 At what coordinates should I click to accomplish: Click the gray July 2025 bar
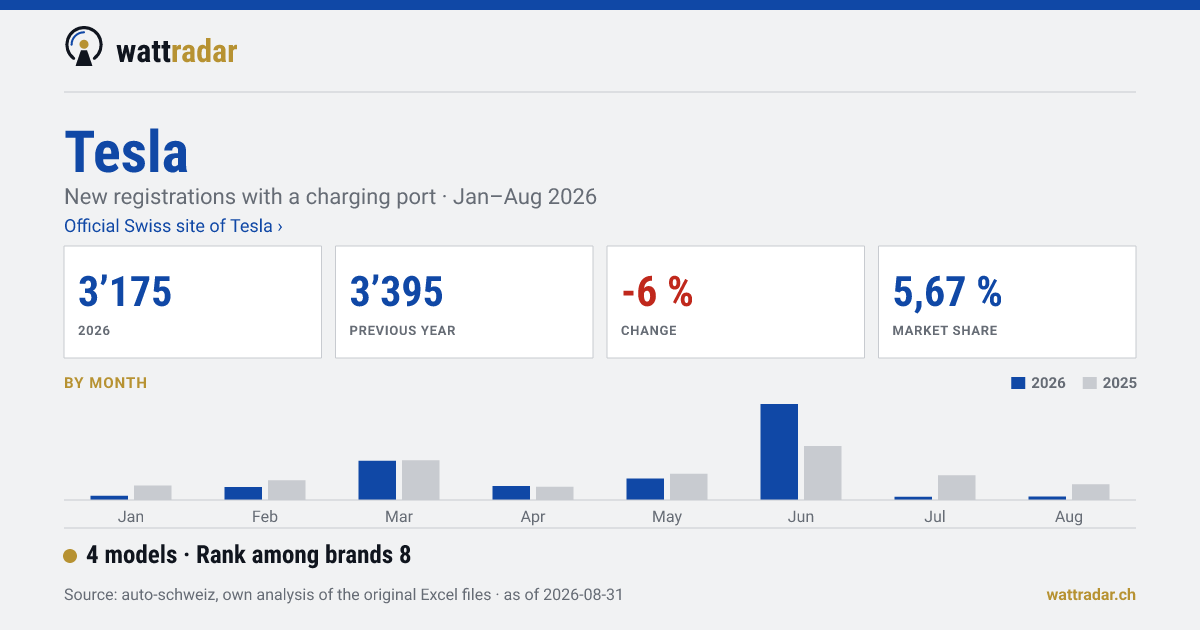[x=957, y=487]
